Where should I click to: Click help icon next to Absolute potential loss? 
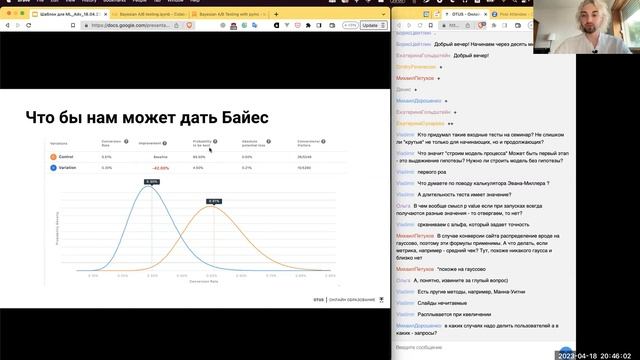pyautogui.click(x=269, y=142)
